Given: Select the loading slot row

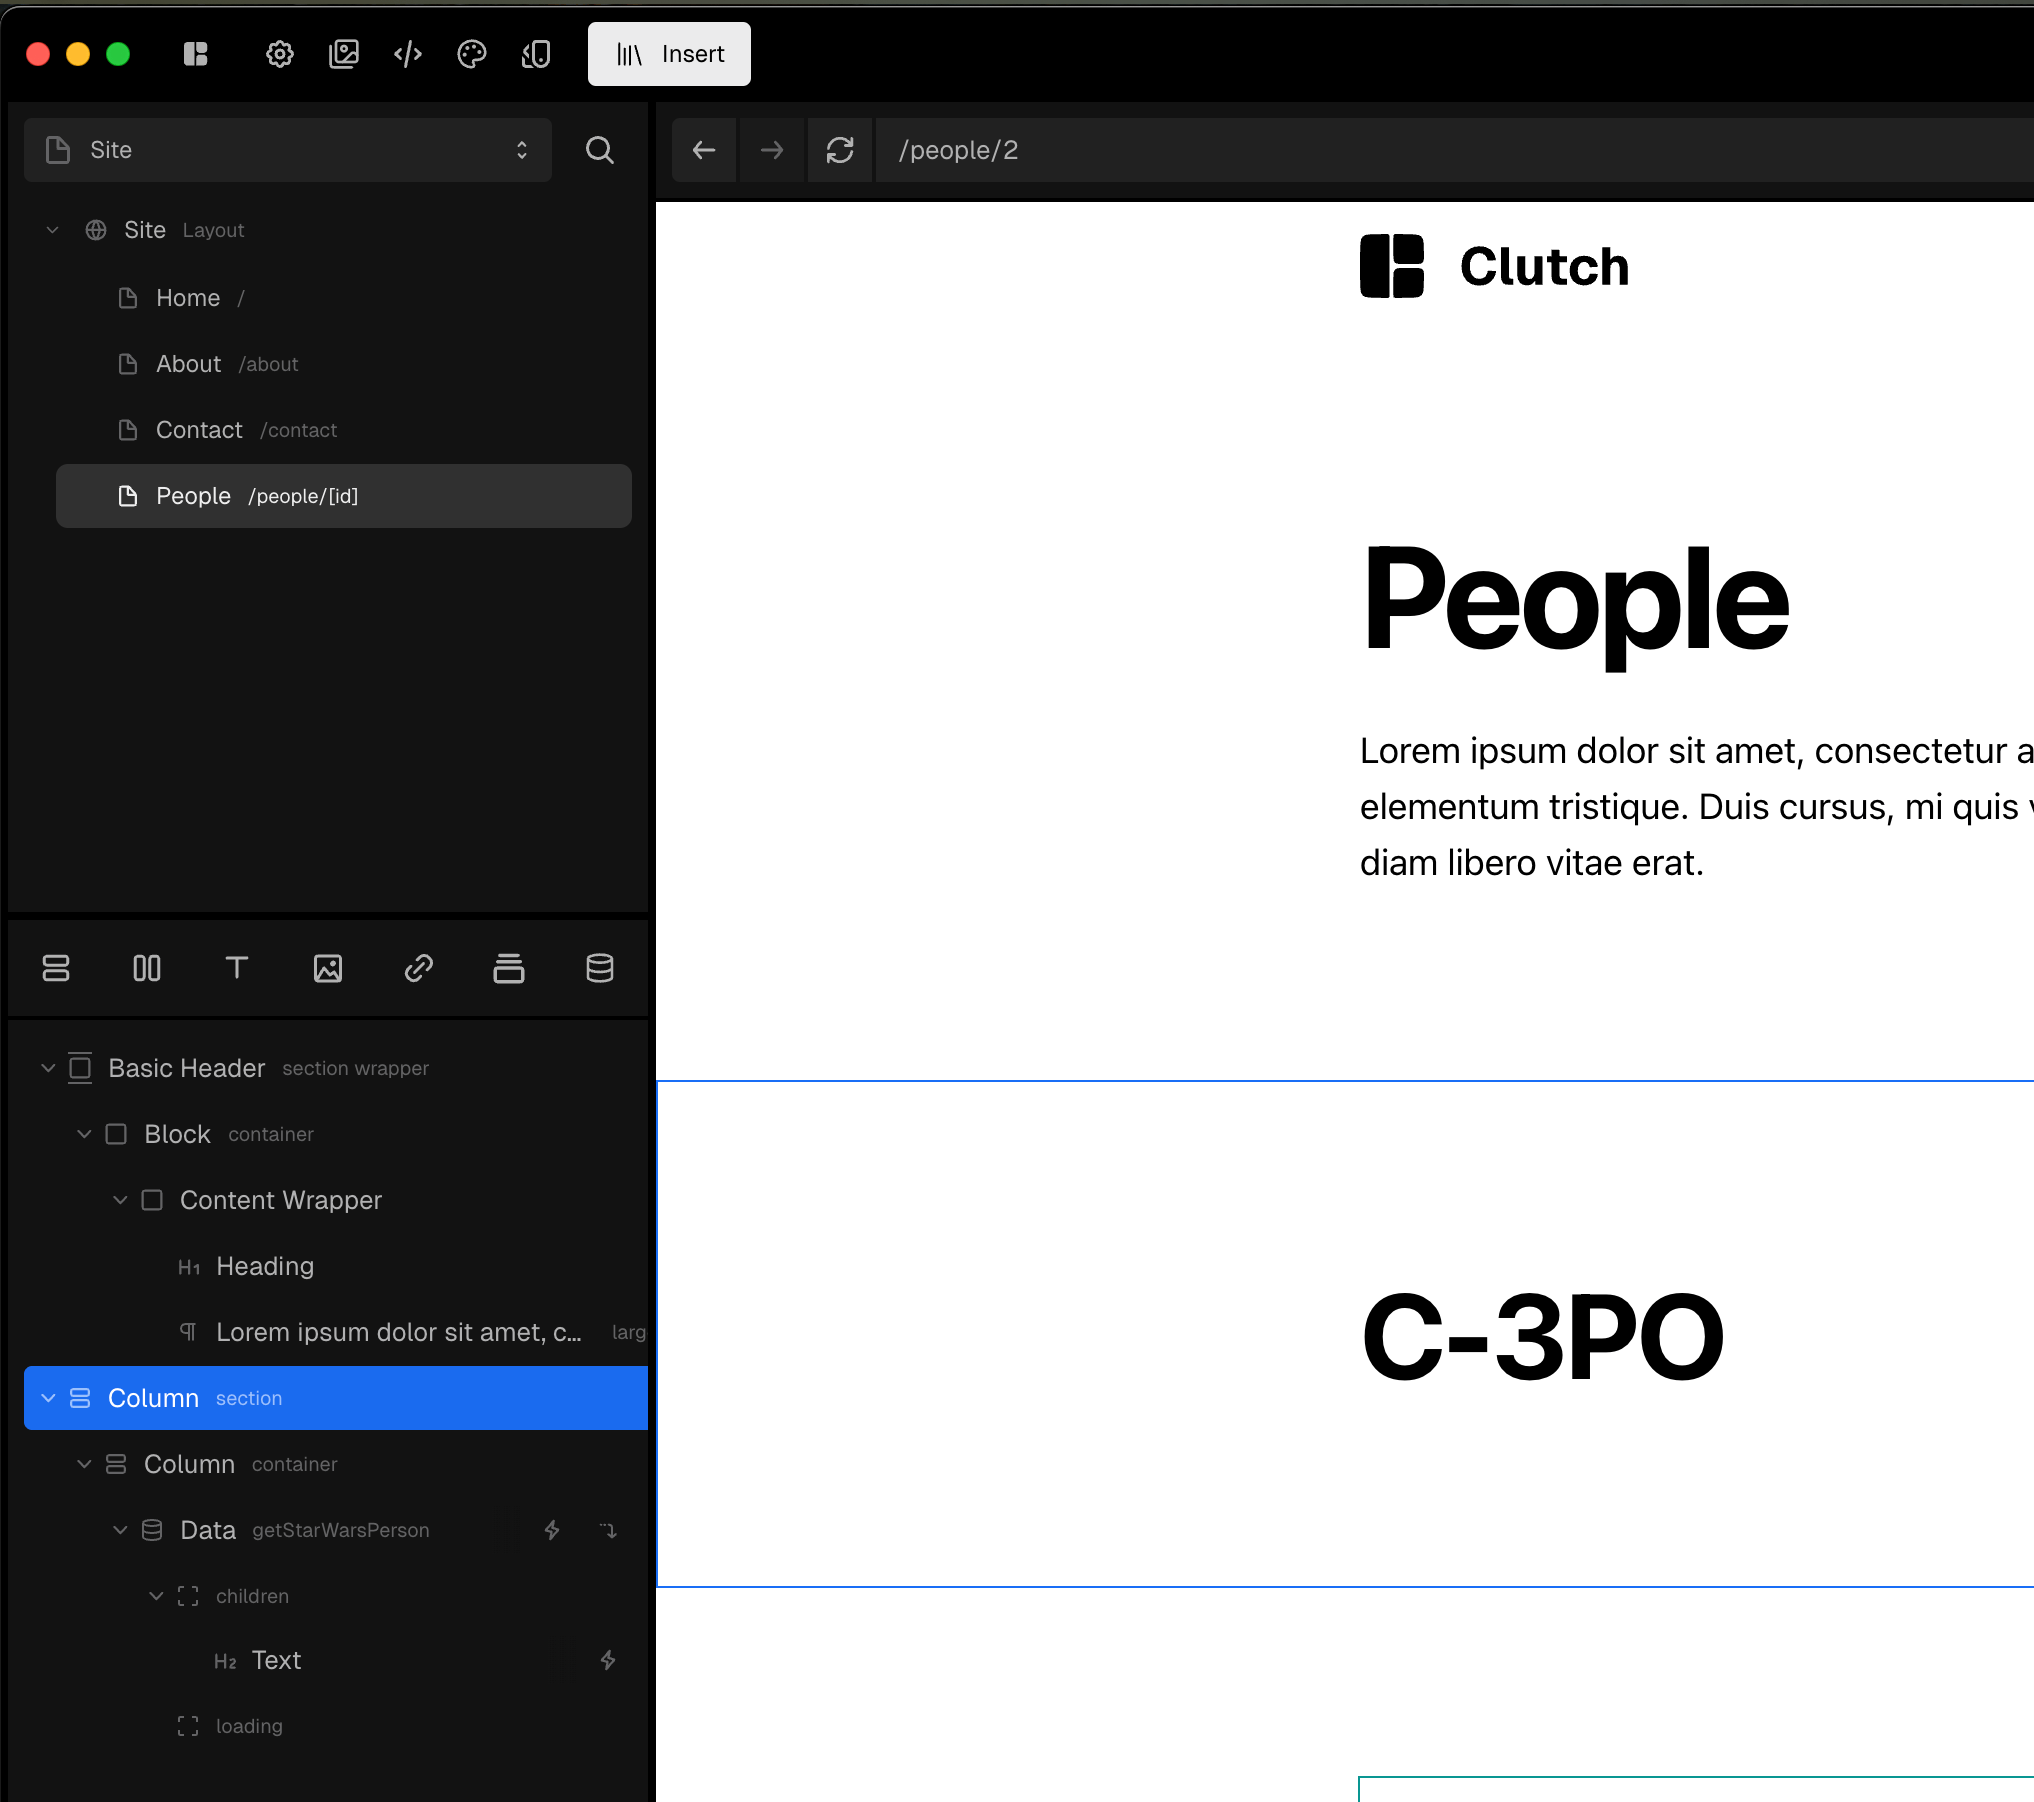Looking at the screenshot, I should click(x=336, y=1726).
